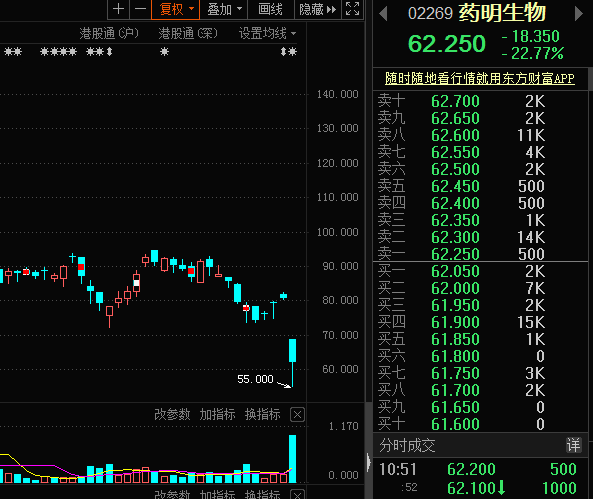Click the 买七 bid price 61.750
The height and width of the screenshot is (499, 593).
tap(455, 373)
